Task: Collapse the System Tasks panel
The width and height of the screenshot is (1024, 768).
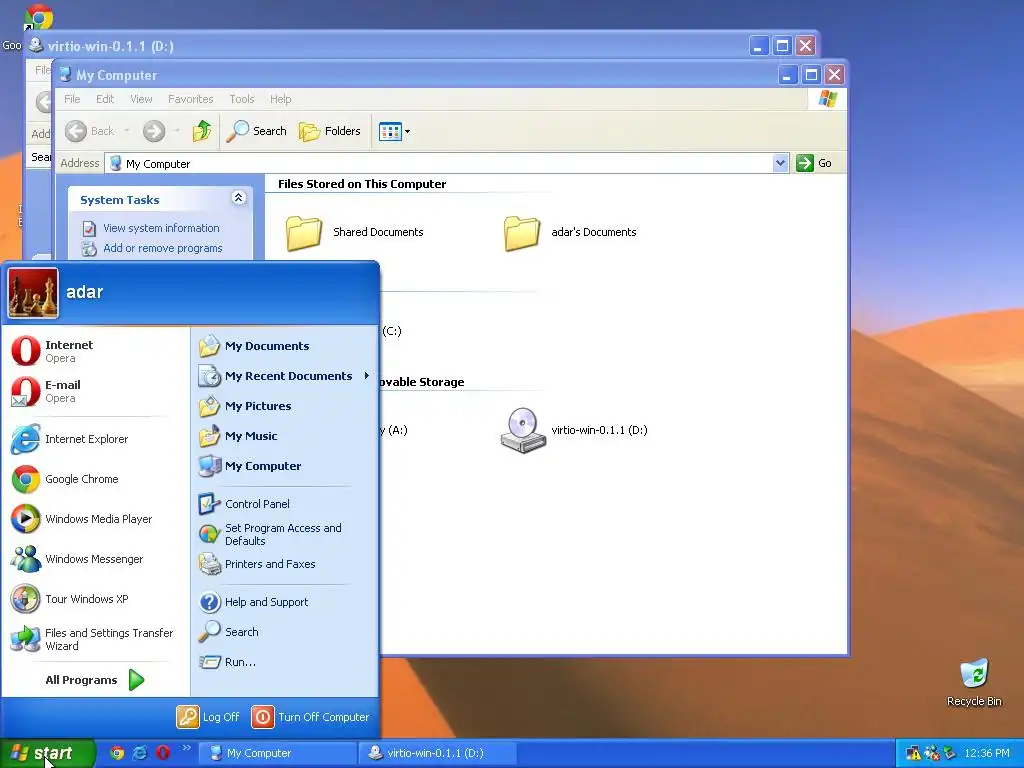Action: 238,198
